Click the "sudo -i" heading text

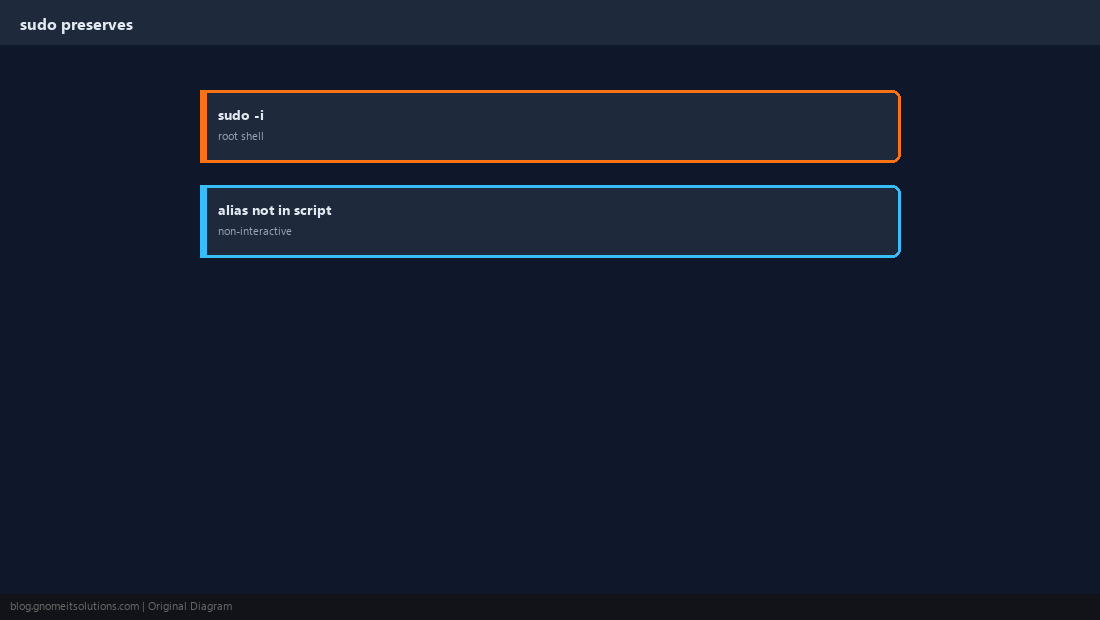point(241,115)
